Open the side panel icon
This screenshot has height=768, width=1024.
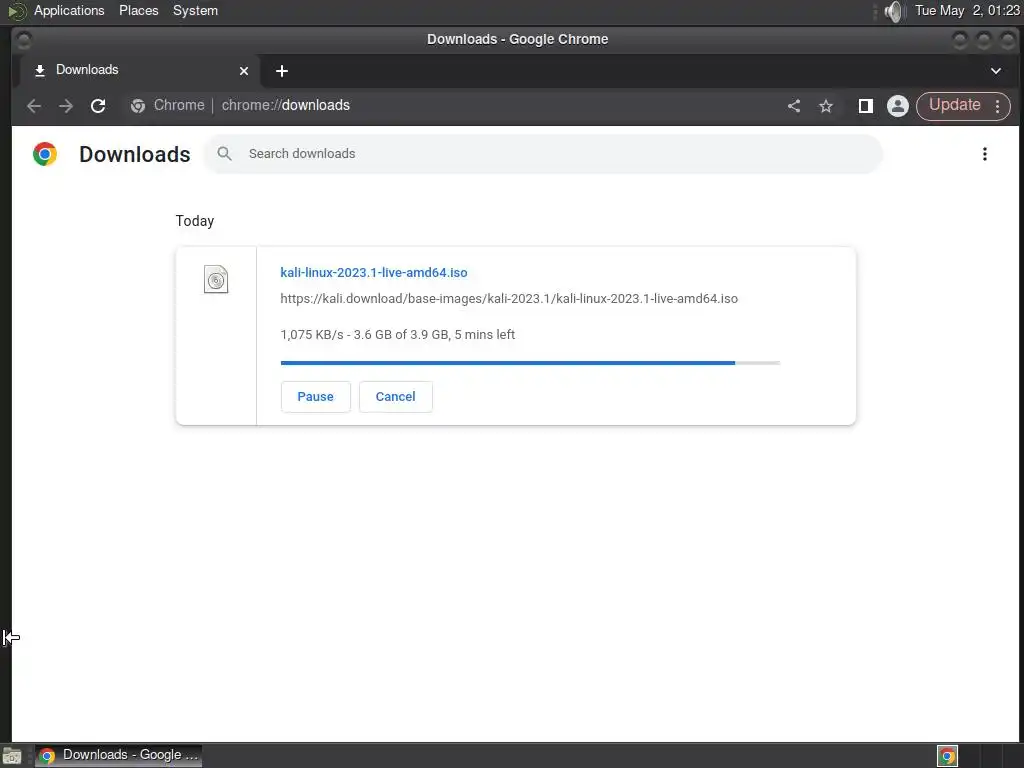866,106
